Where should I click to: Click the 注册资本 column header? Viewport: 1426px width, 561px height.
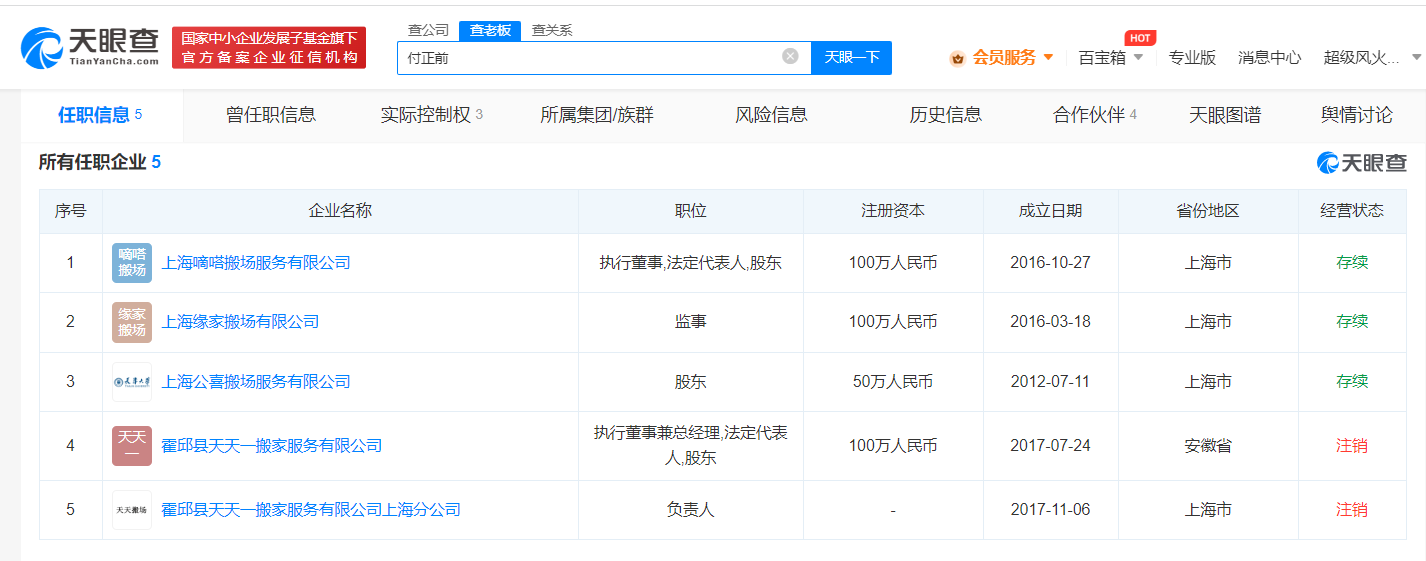pos(893,211)
